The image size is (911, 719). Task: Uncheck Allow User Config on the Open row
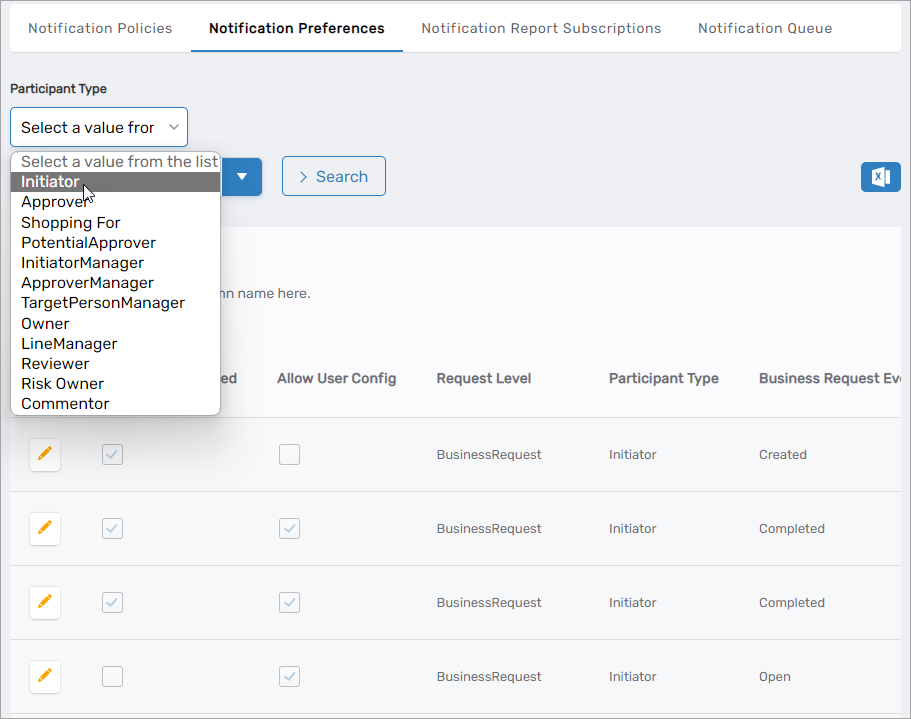pyautogui.click(x=289, y=677)
